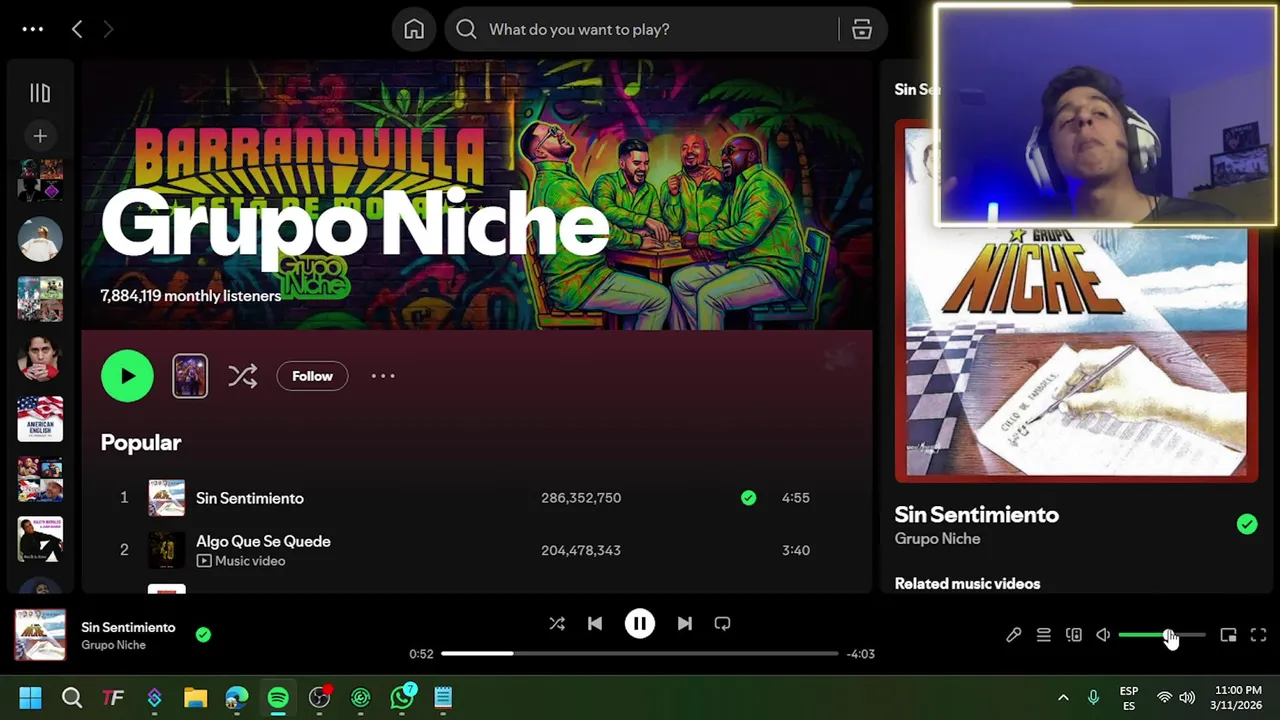Screen dimensions: 1280x720
Task: Play Grupo Niche with green play button
Action: 127,376
